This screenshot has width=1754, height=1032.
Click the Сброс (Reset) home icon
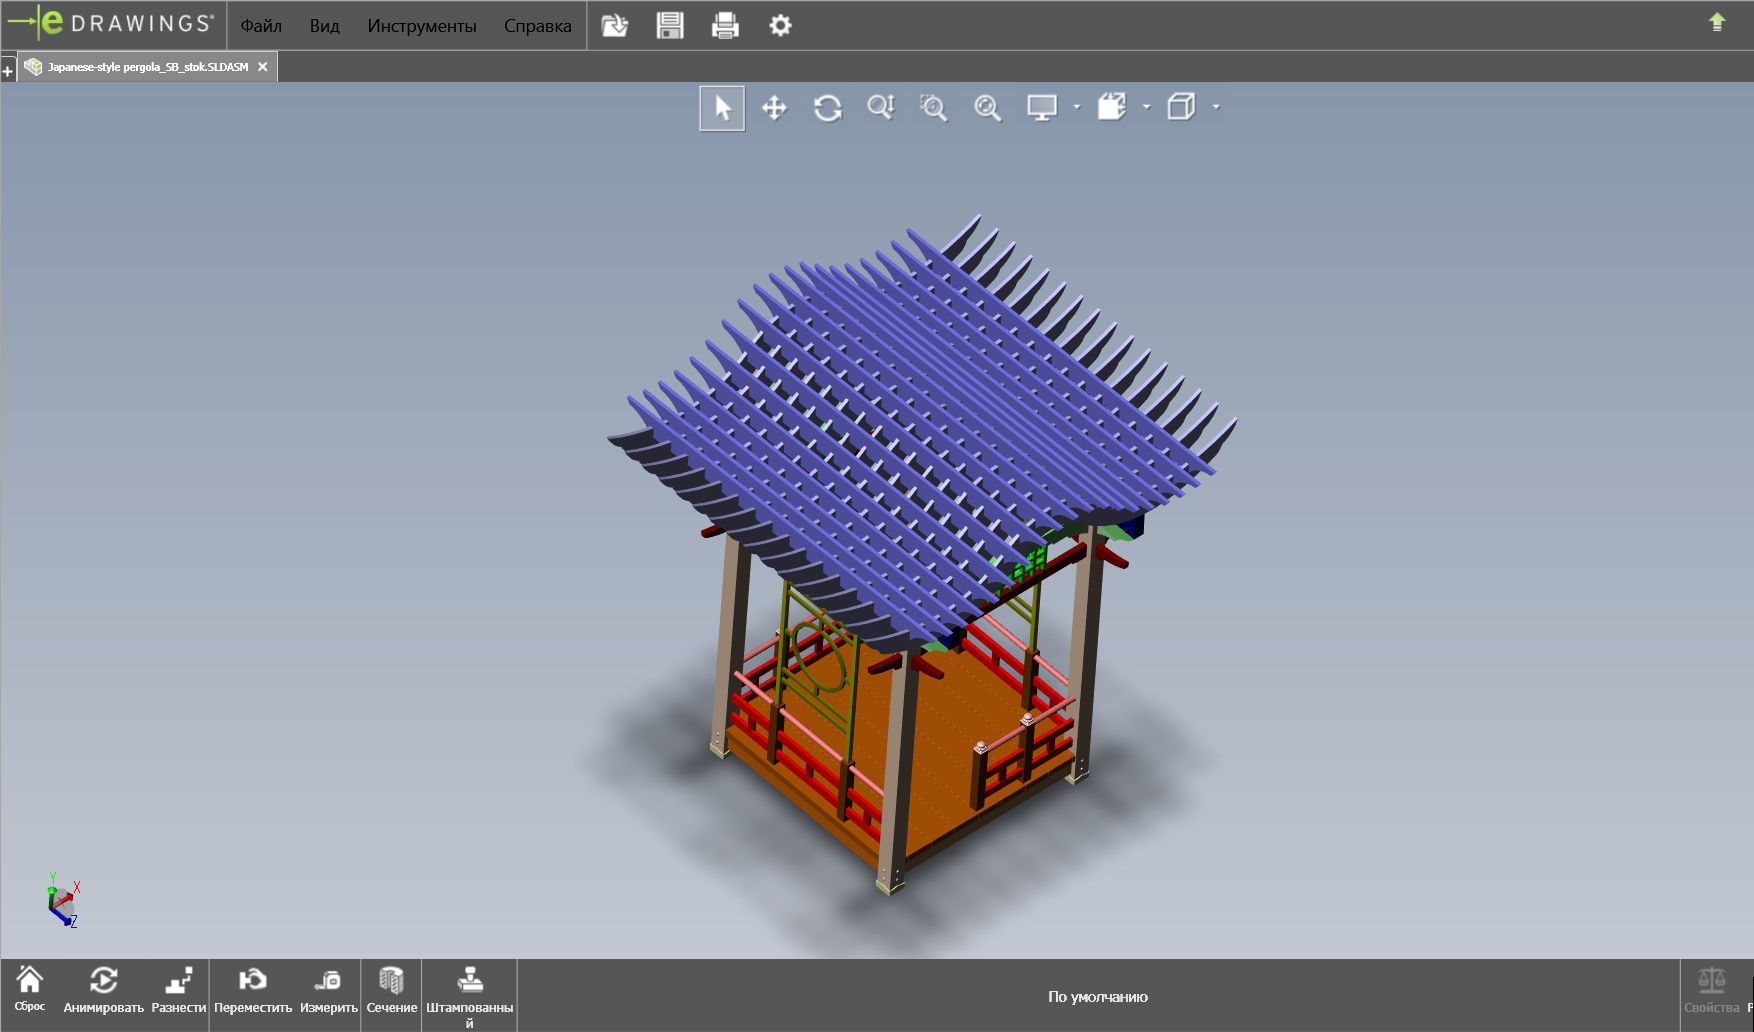pos(32,993)
